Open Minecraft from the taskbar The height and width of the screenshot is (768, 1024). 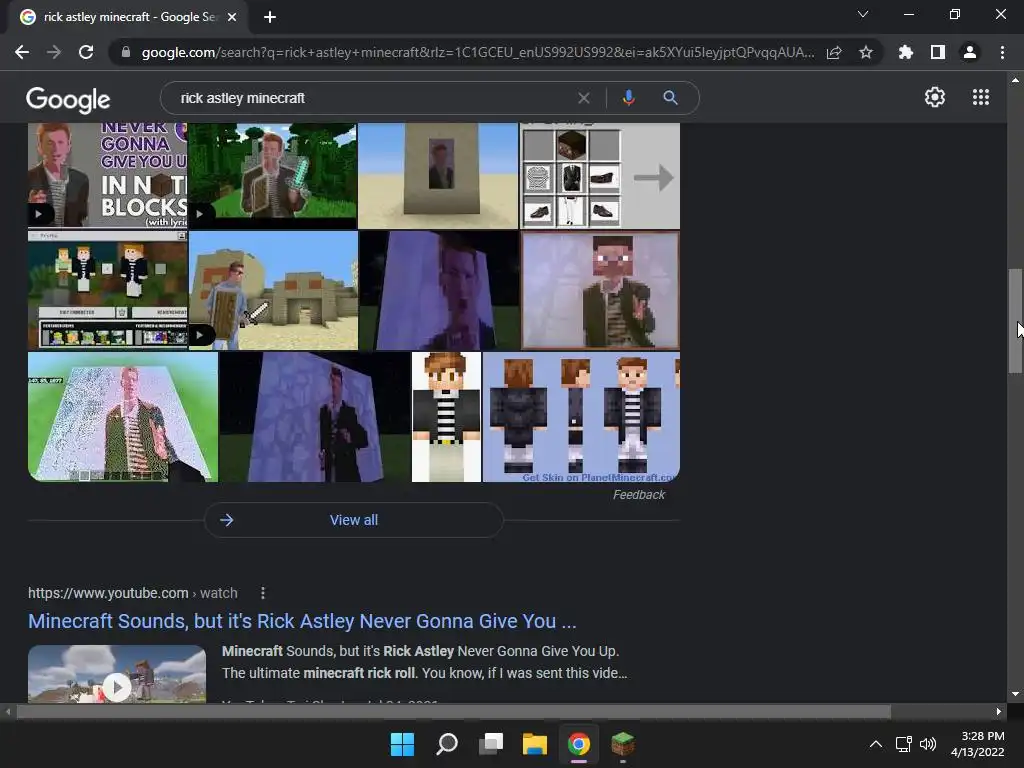(622, 744)
